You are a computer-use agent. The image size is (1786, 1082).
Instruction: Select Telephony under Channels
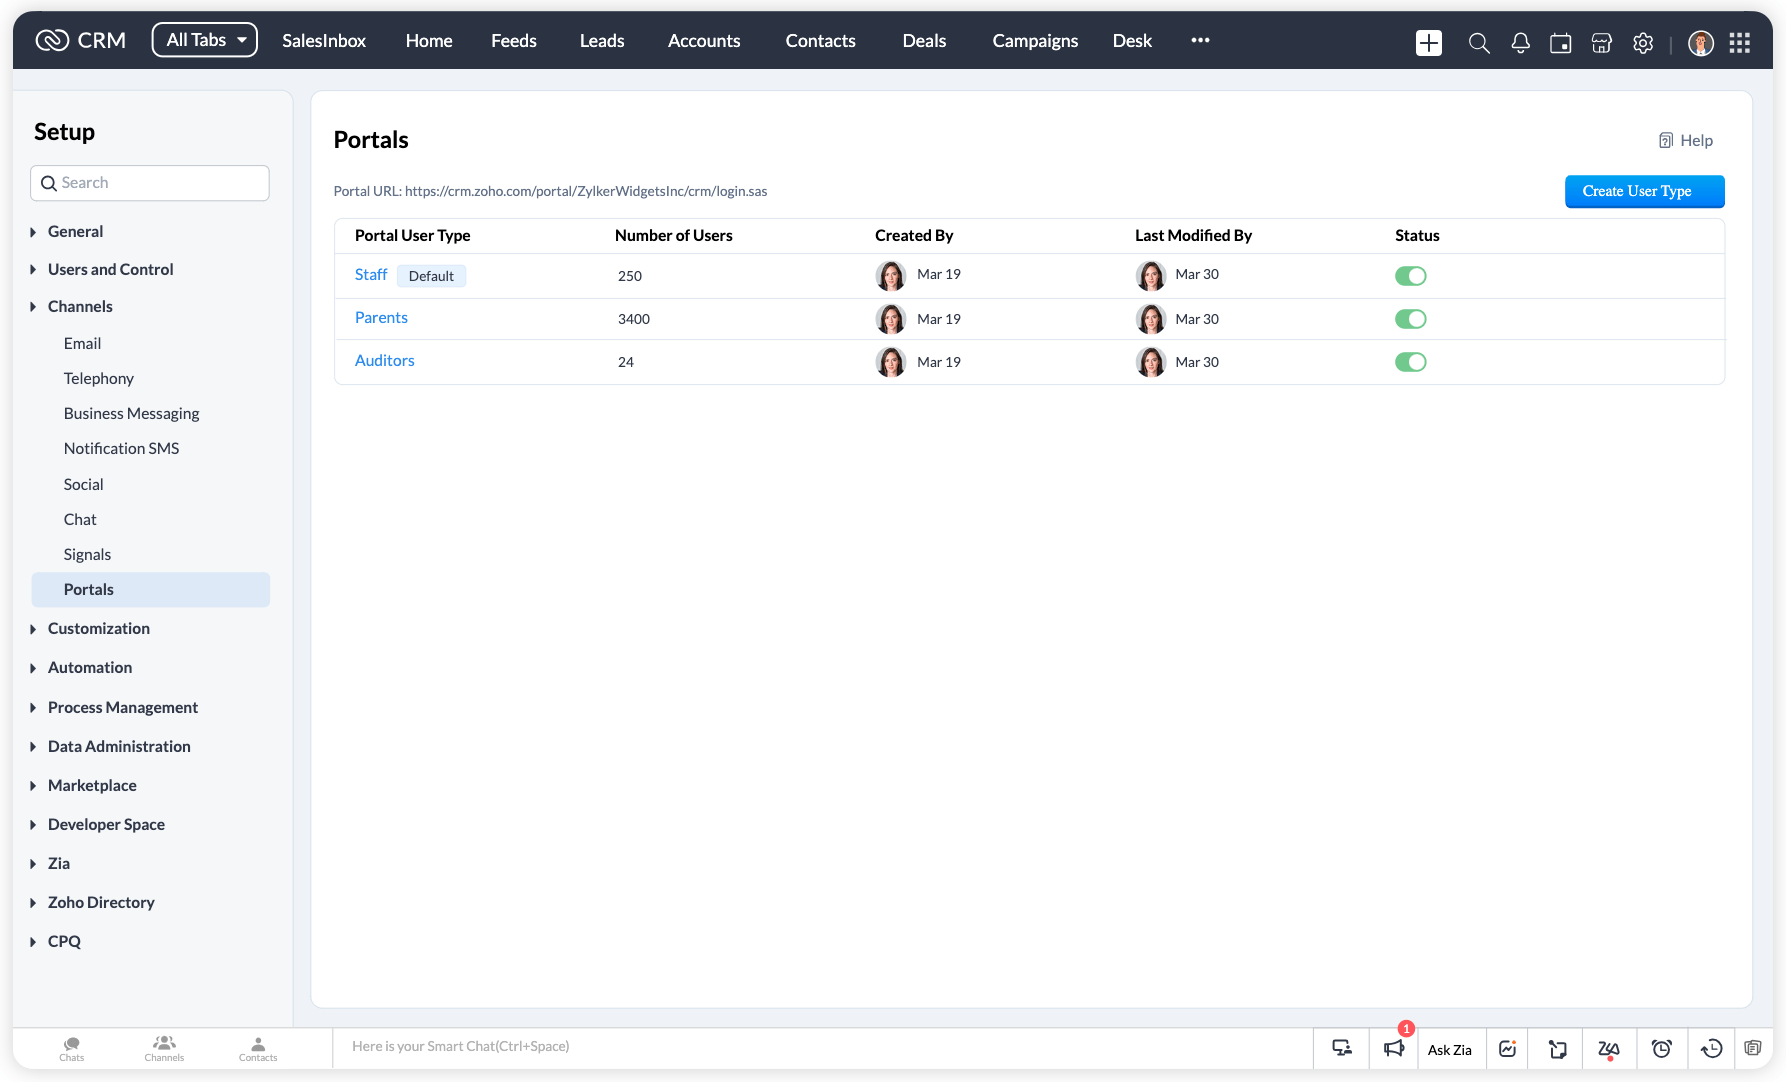(99, 378)
